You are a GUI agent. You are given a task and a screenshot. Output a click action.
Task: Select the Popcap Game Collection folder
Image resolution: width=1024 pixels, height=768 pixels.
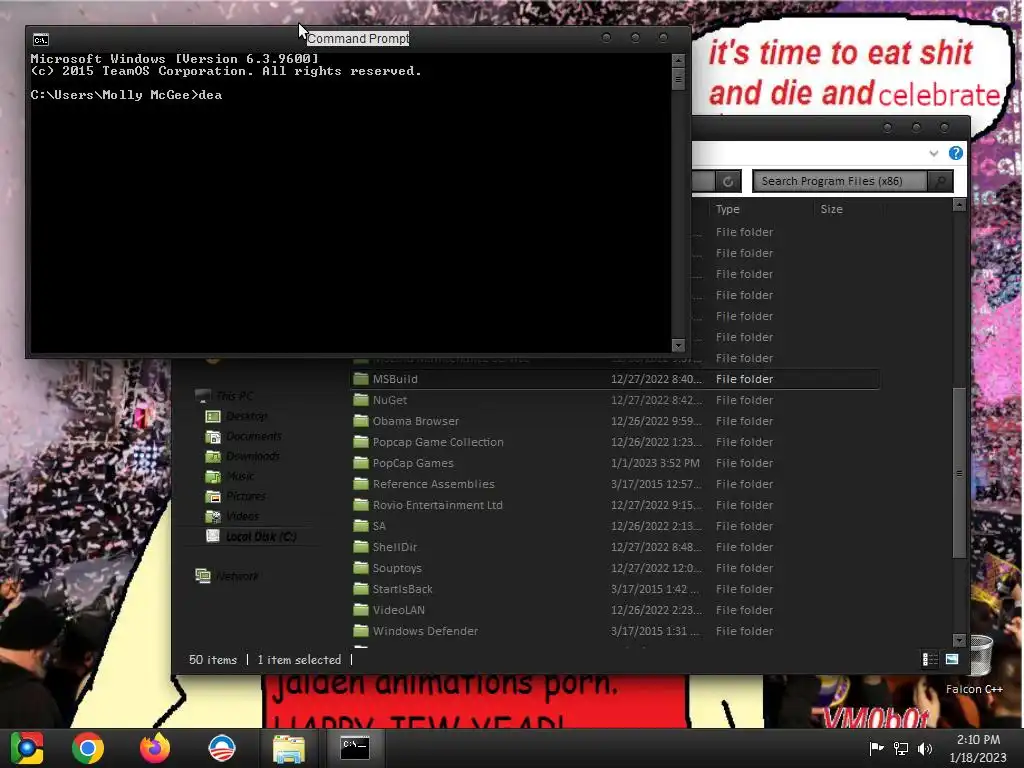(x=615, y=442)
